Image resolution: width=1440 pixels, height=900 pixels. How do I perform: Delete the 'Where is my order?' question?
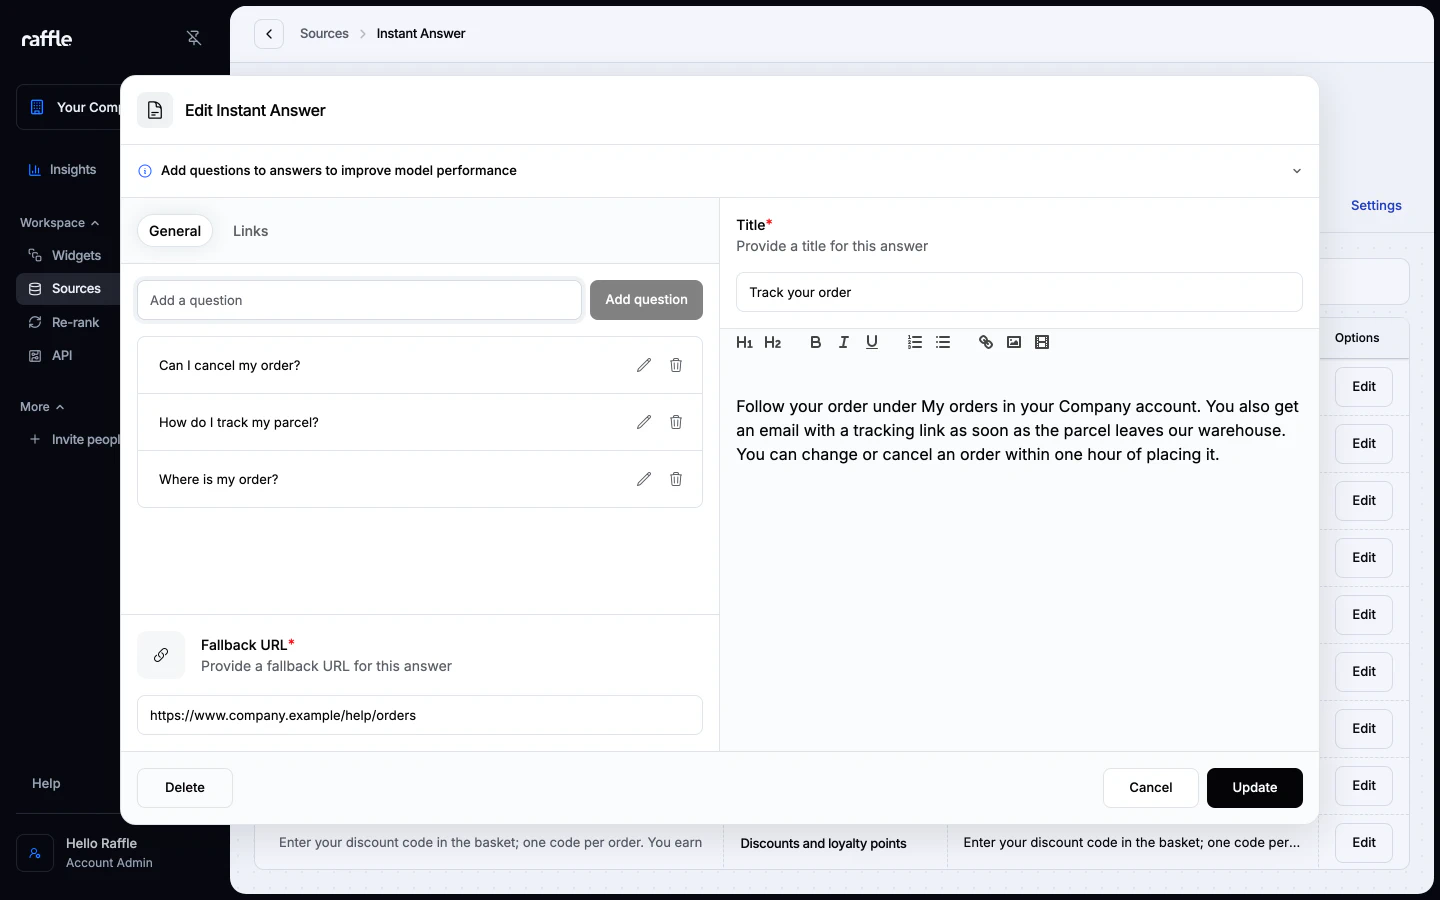676,479
